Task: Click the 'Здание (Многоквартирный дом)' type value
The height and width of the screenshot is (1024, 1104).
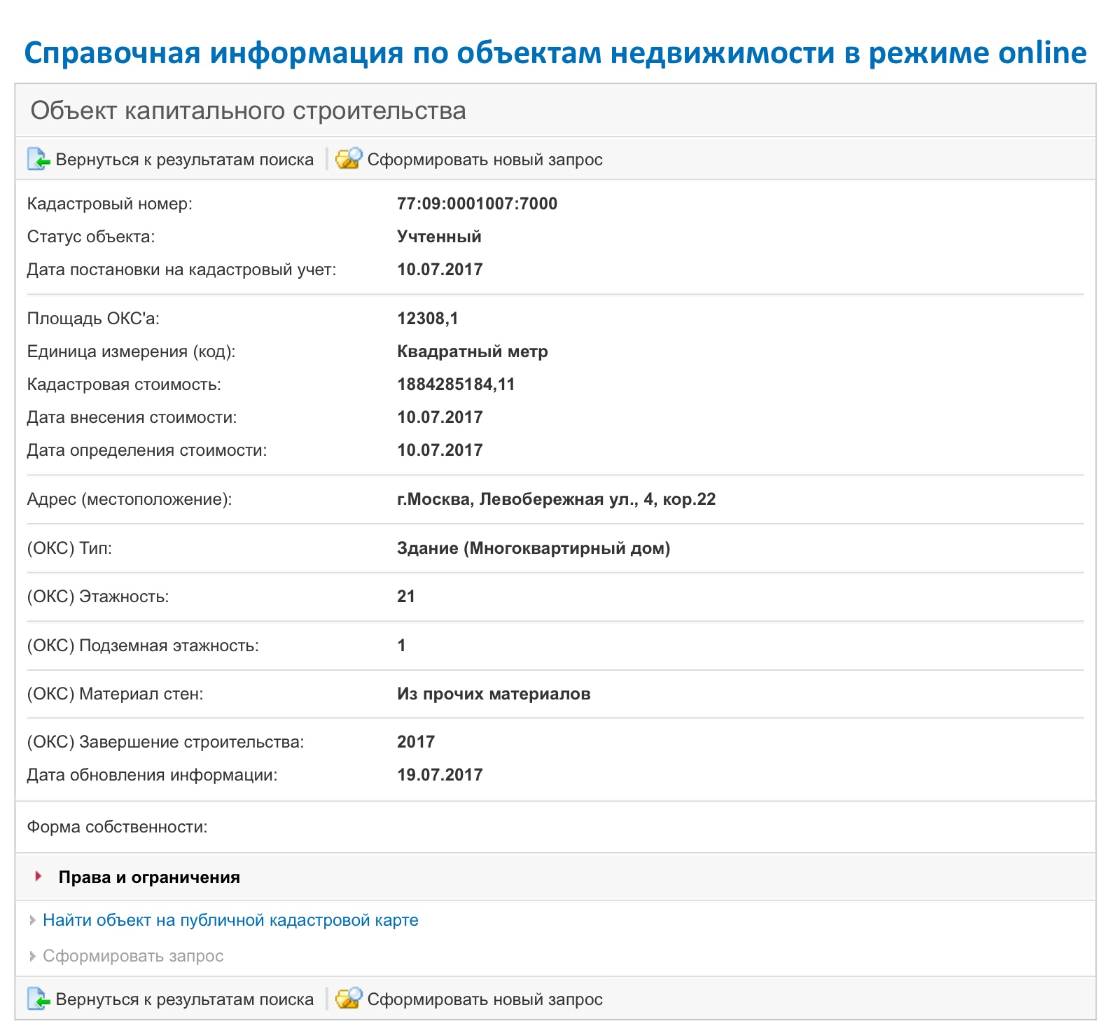Action: pyautogui.click(x=533, y=548)
